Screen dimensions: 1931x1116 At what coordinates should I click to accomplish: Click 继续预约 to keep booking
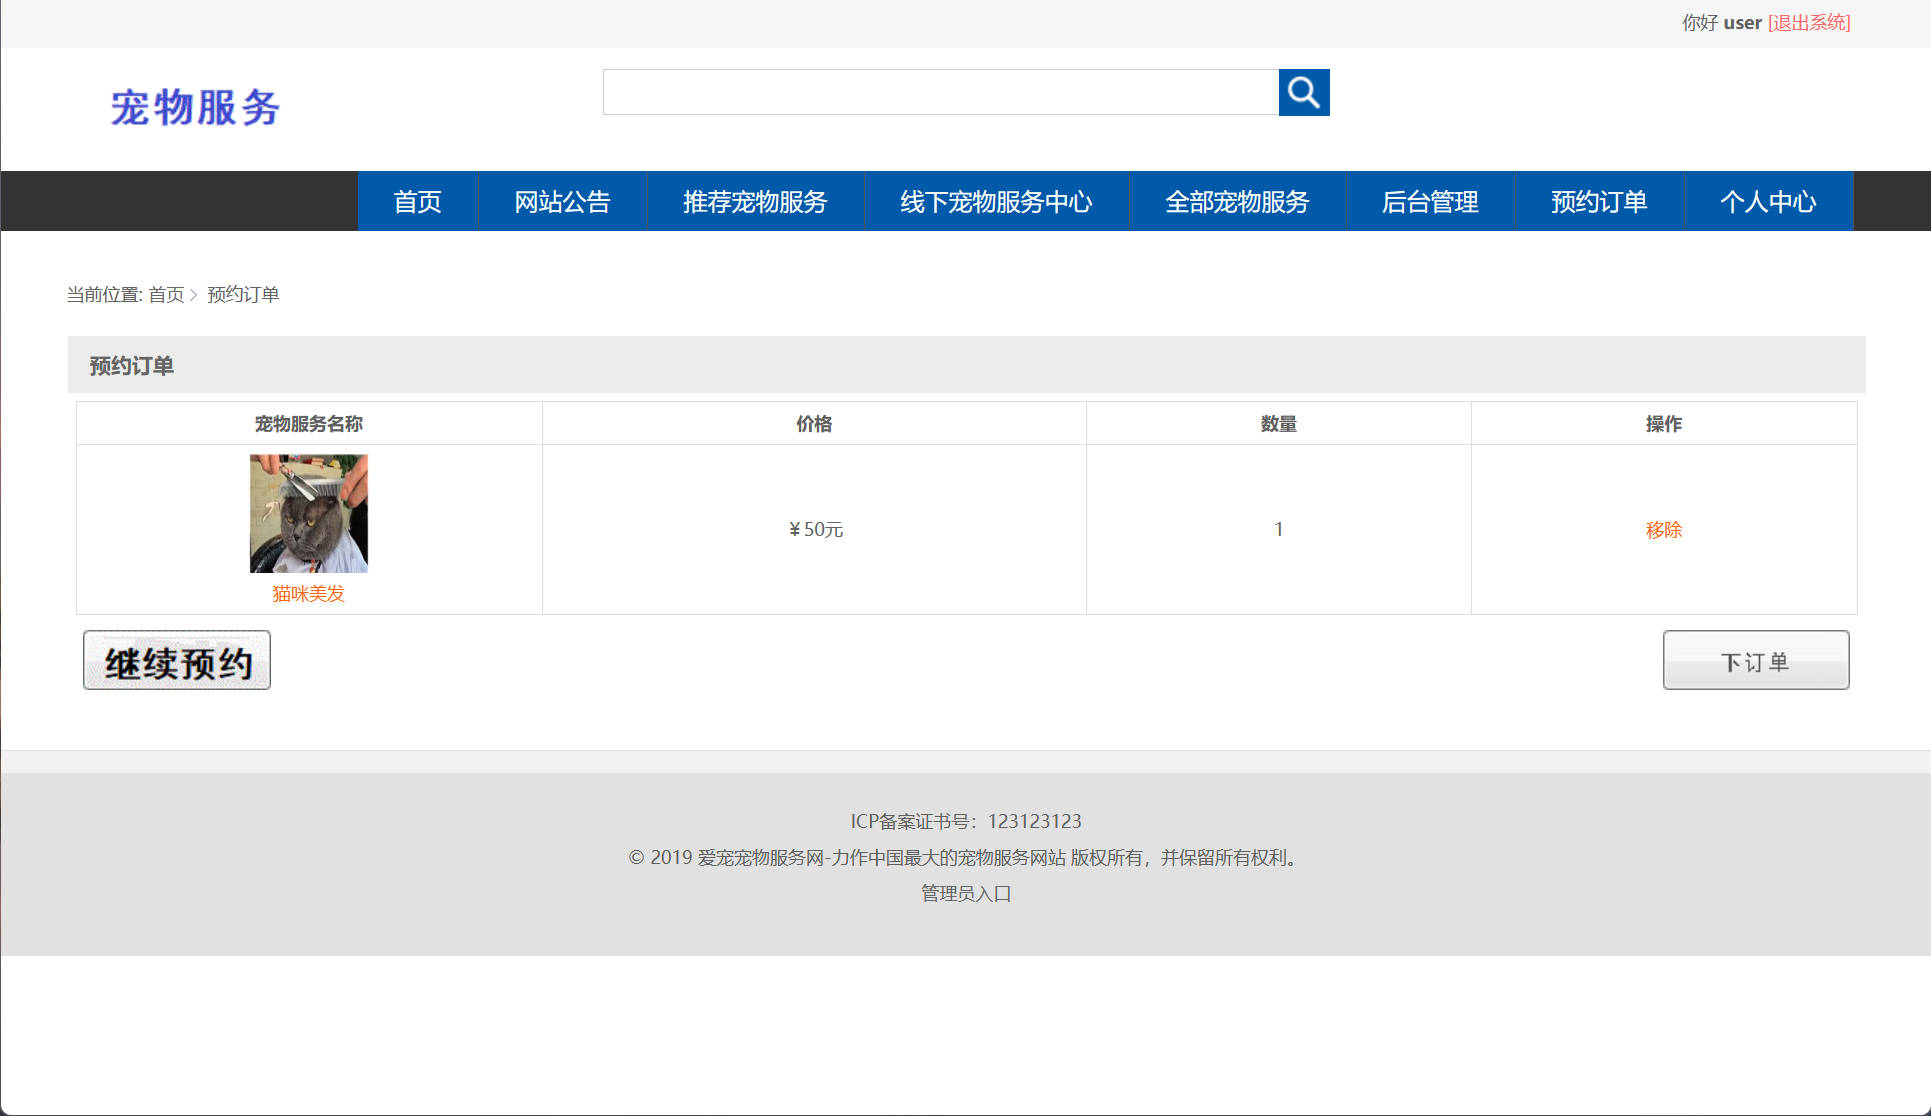176,660
